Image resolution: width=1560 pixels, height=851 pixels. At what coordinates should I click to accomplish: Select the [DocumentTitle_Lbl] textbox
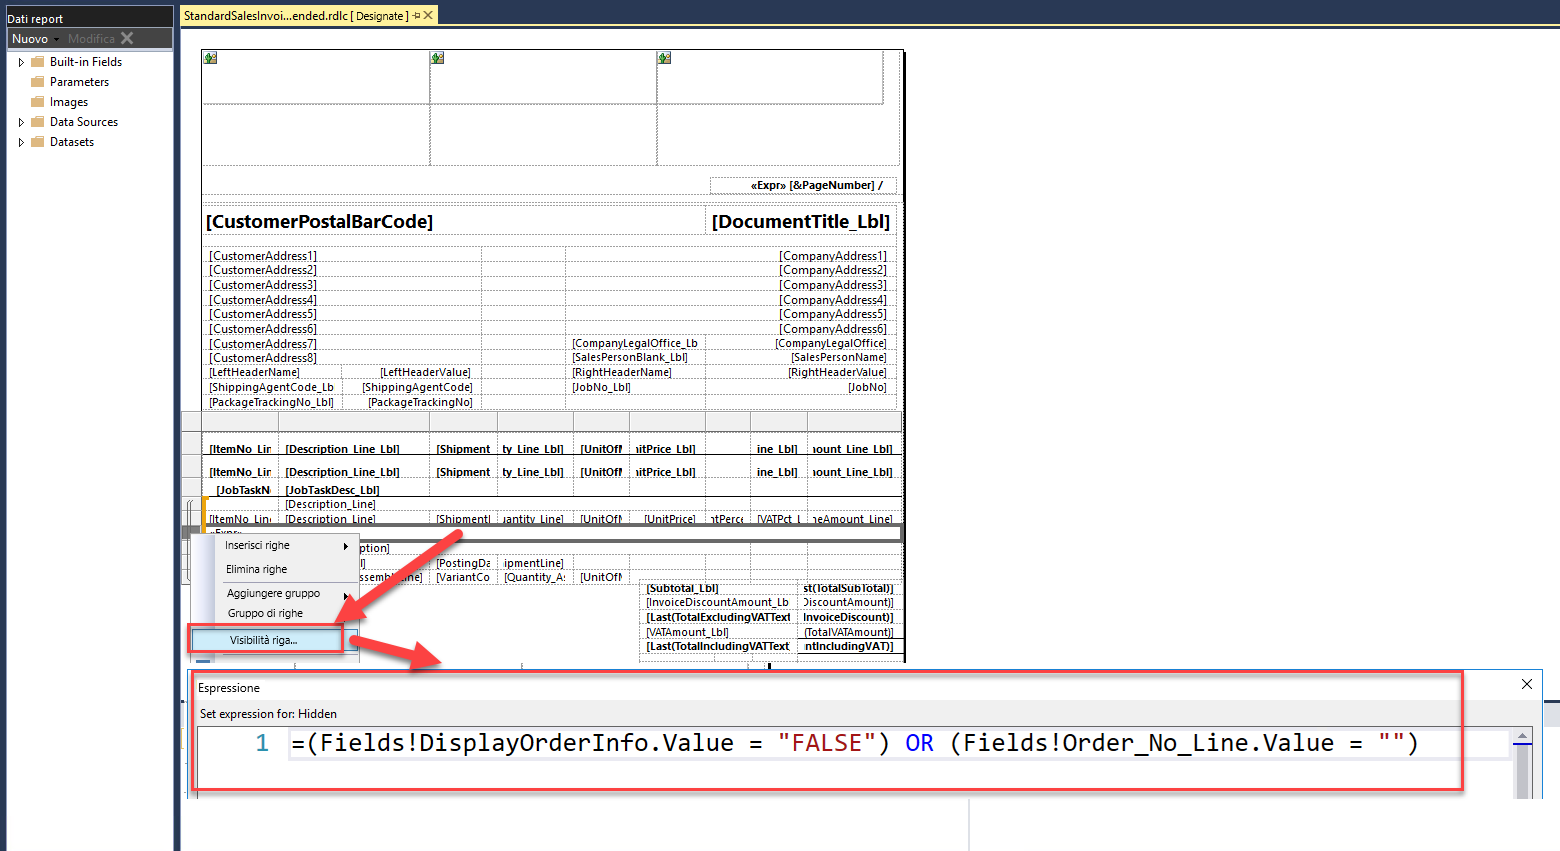(801, 222)
